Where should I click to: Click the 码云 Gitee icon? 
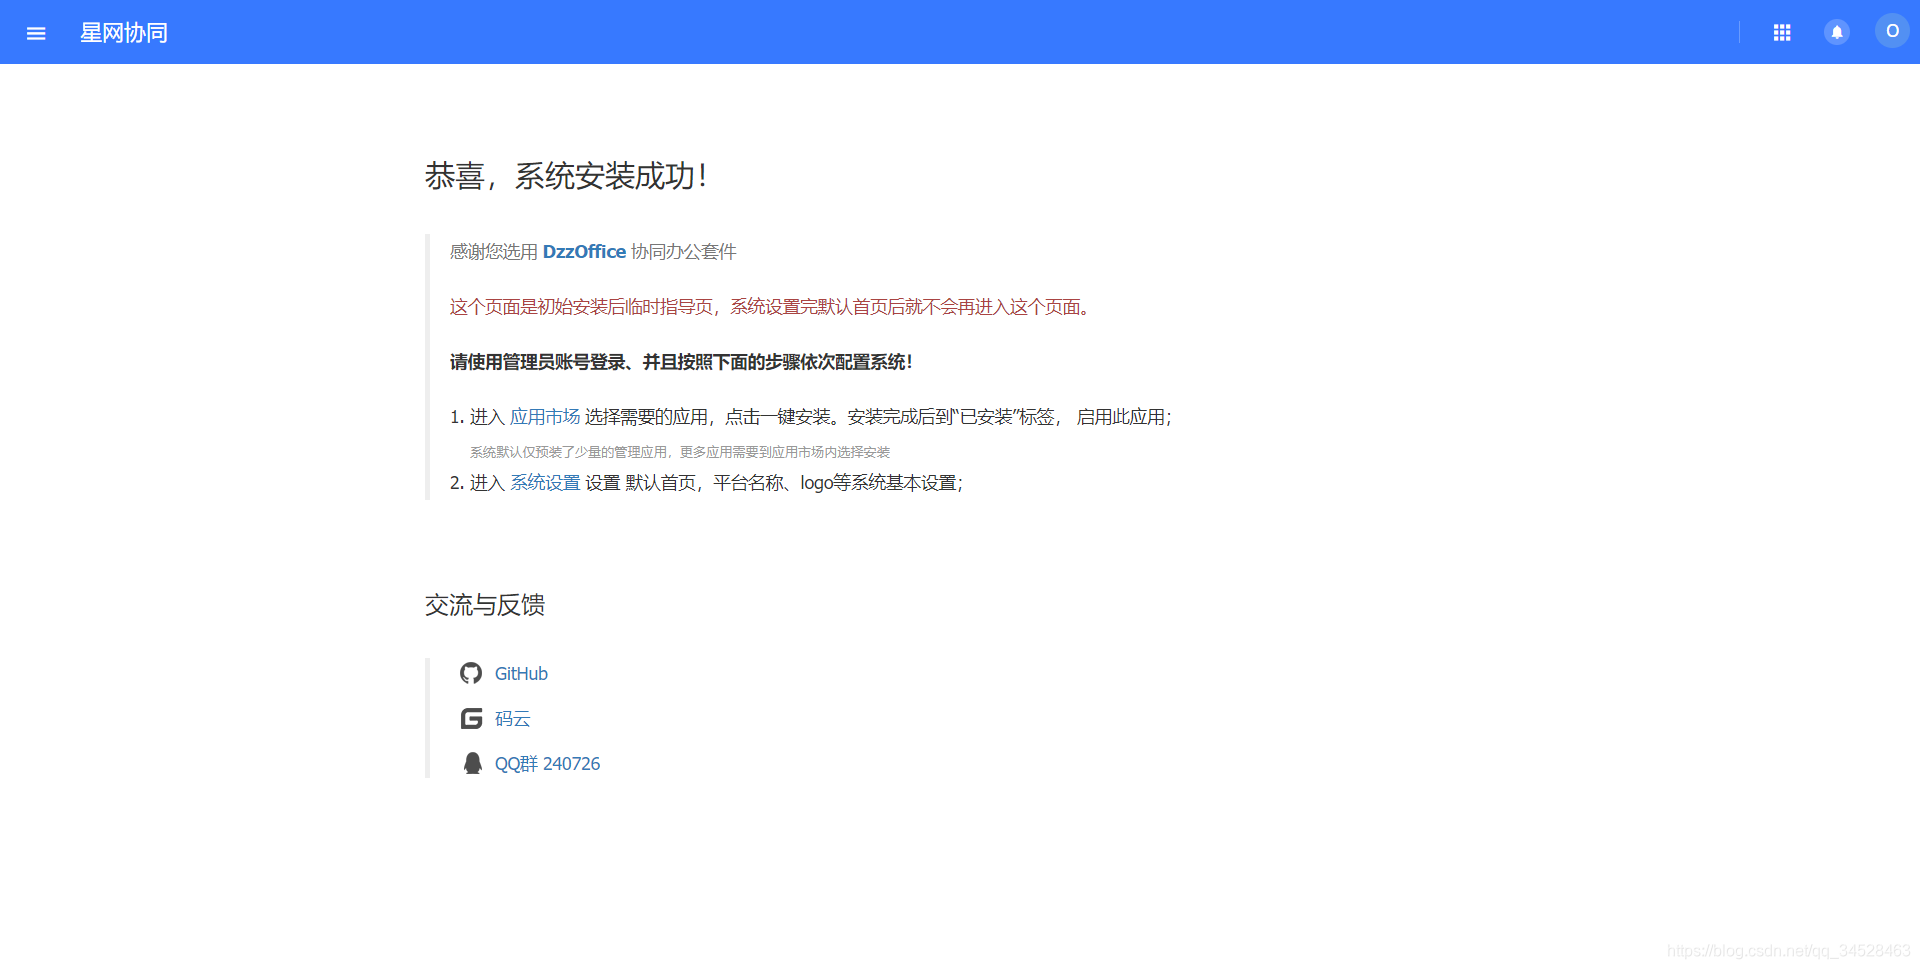tap(471, 718)
